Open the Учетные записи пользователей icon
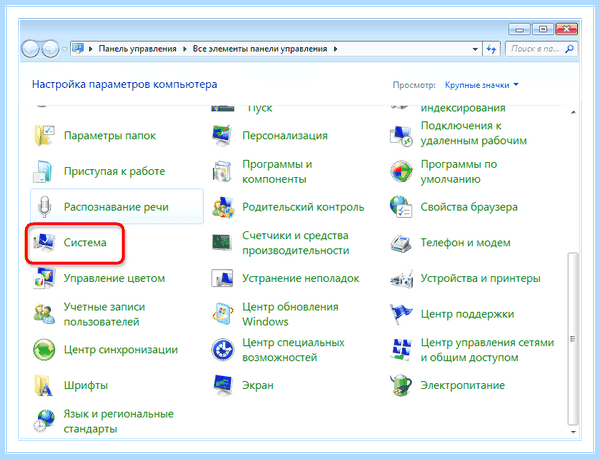 [44, 314]
